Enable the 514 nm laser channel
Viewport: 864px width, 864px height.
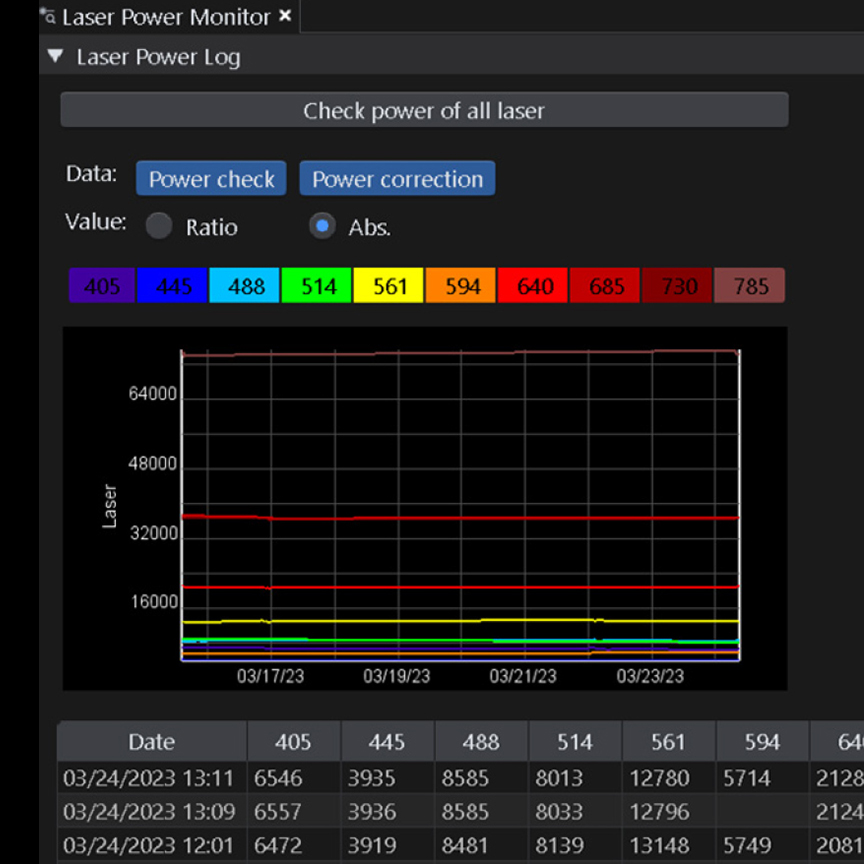tap(316, 285)
